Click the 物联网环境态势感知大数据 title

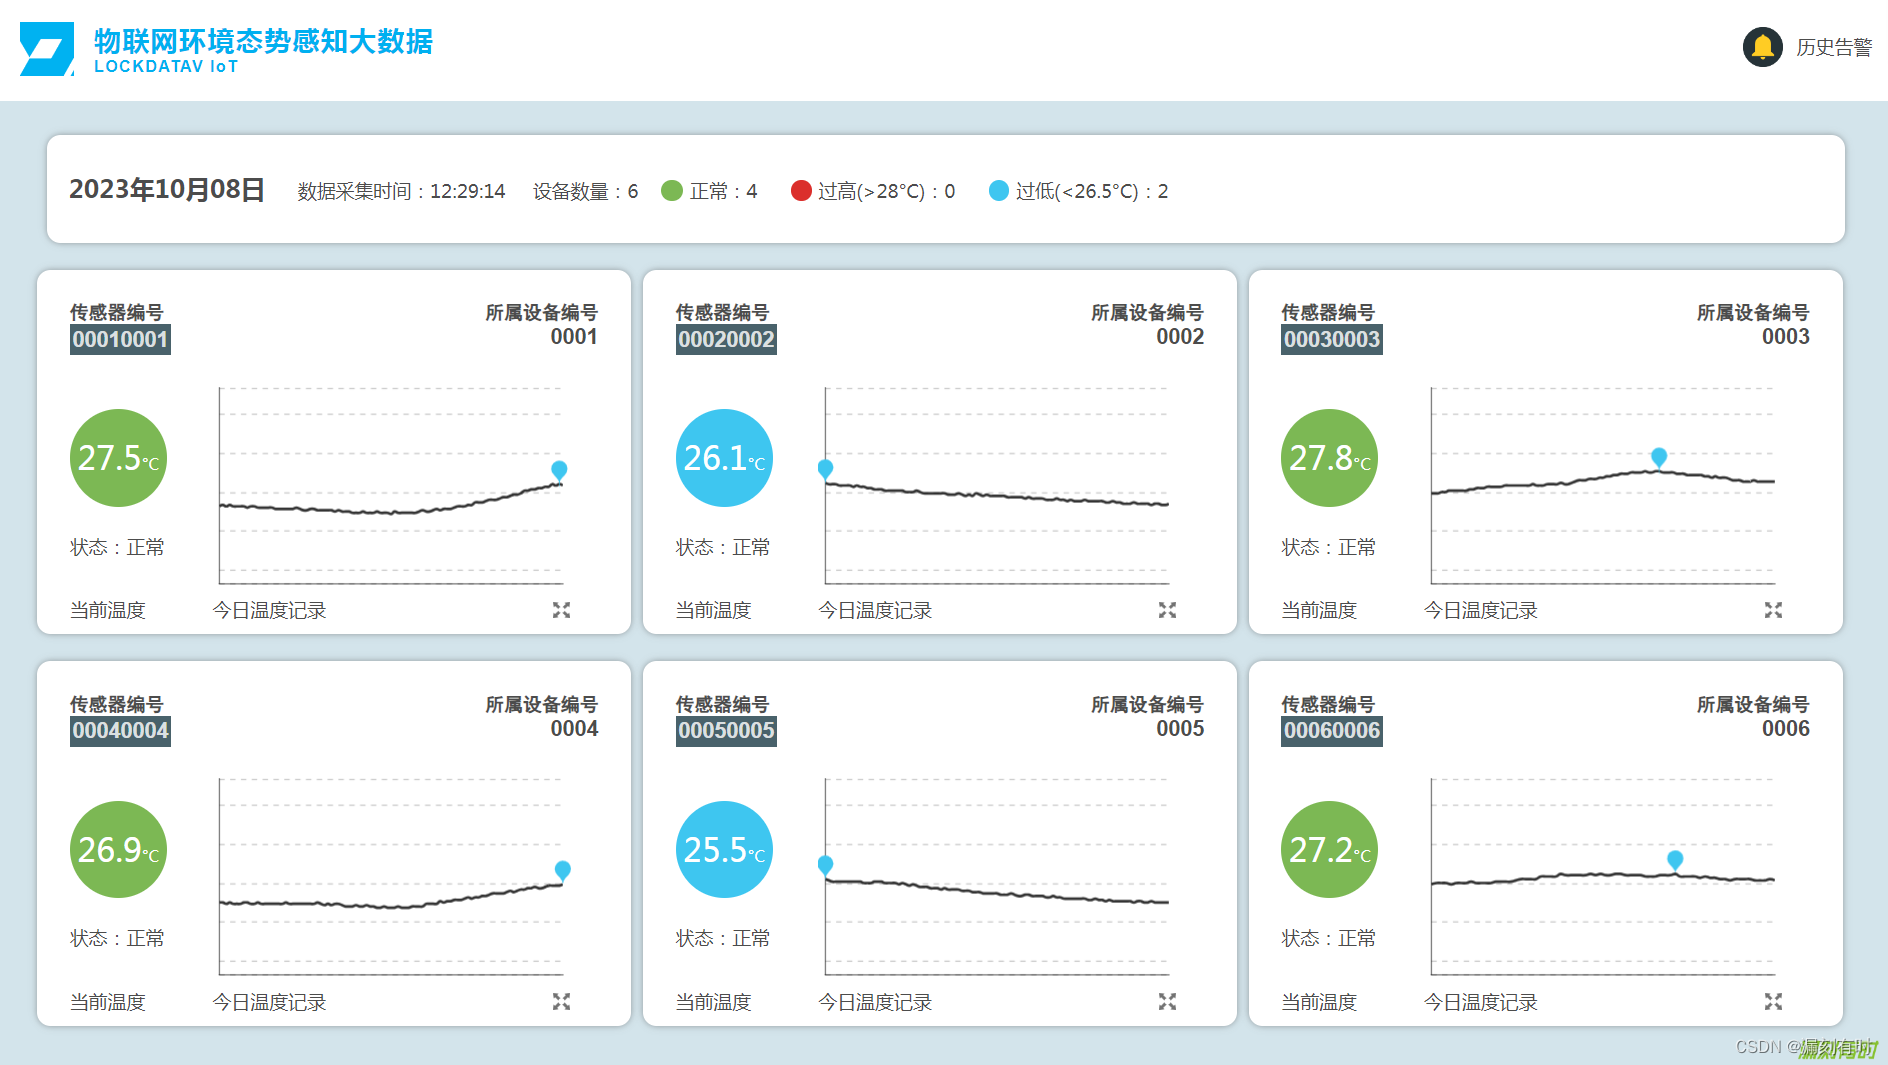[x=264, y=41]
